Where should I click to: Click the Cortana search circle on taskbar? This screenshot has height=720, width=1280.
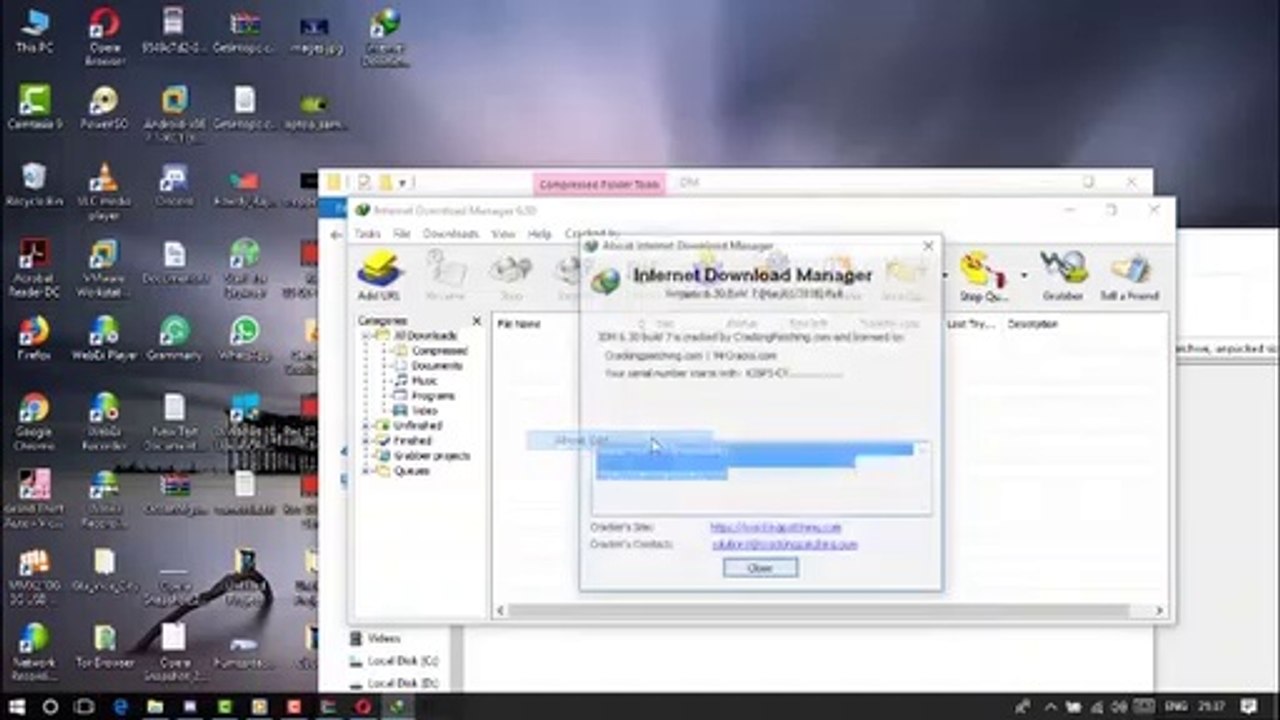click(51, 707)
